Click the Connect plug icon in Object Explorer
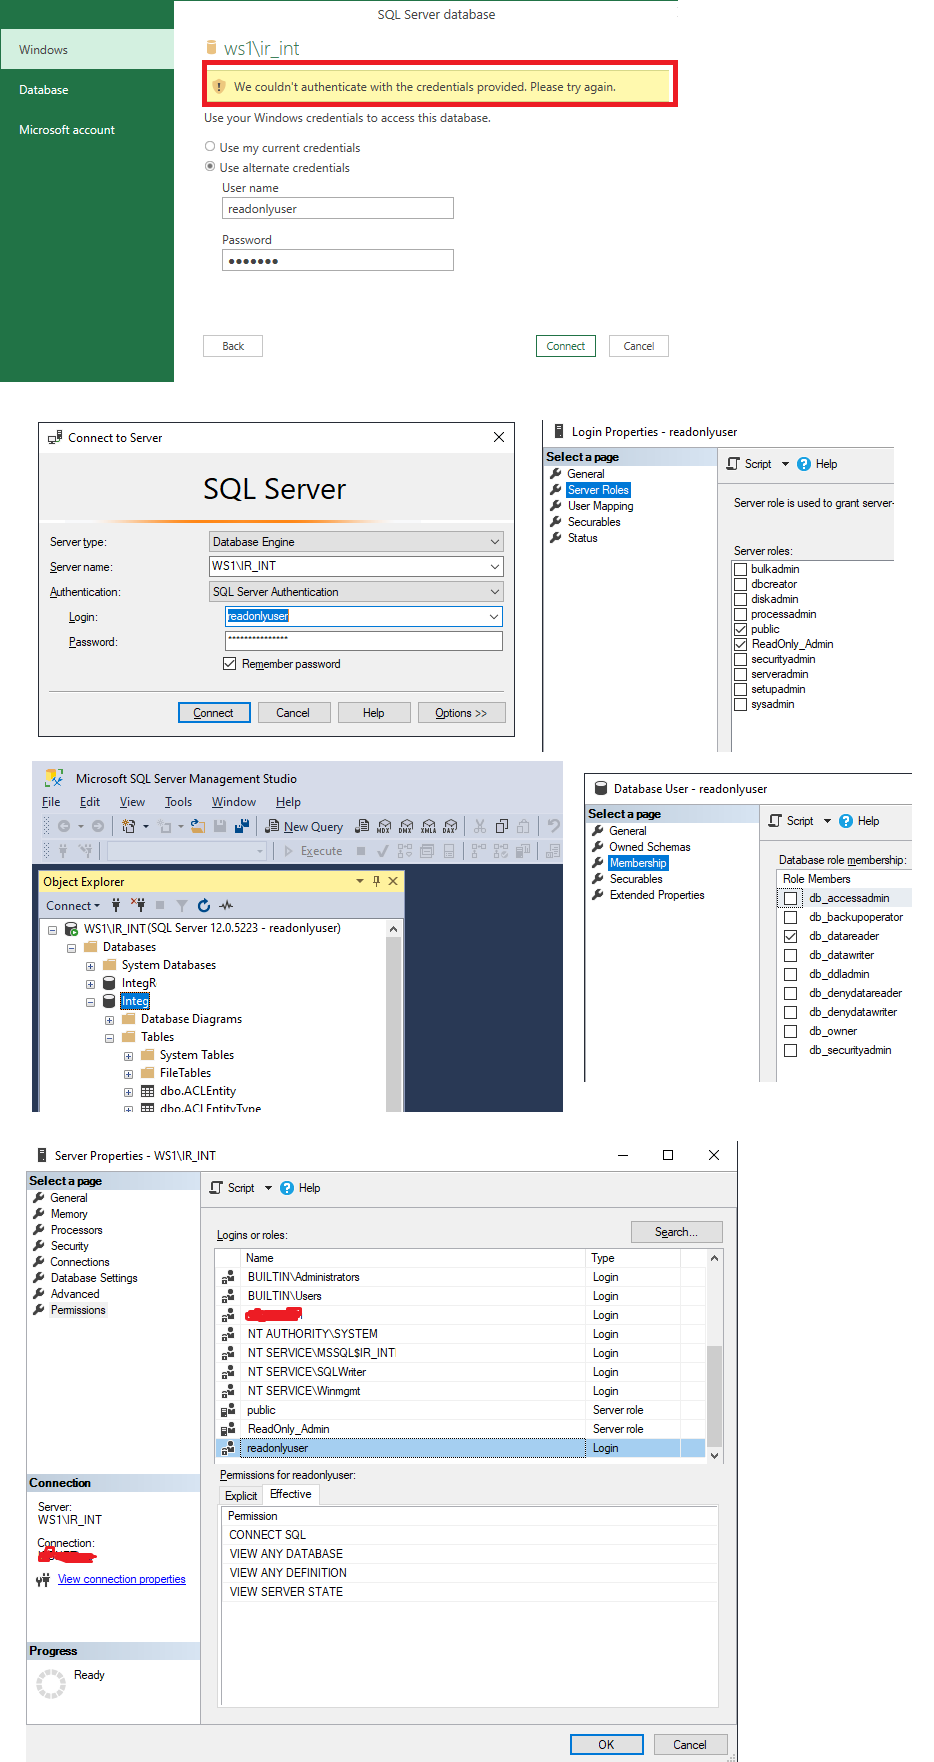This screenshot has height=1762, width=934. (116, 905)
